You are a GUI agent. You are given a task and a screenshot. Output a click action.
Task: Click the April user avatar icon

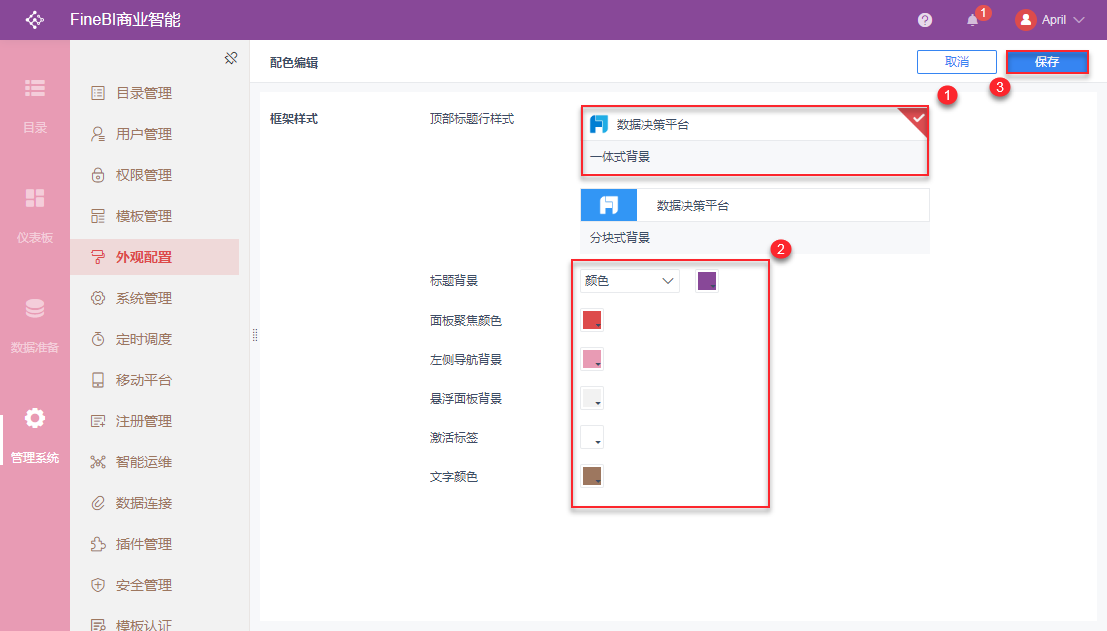click(x=1025, y=20)
